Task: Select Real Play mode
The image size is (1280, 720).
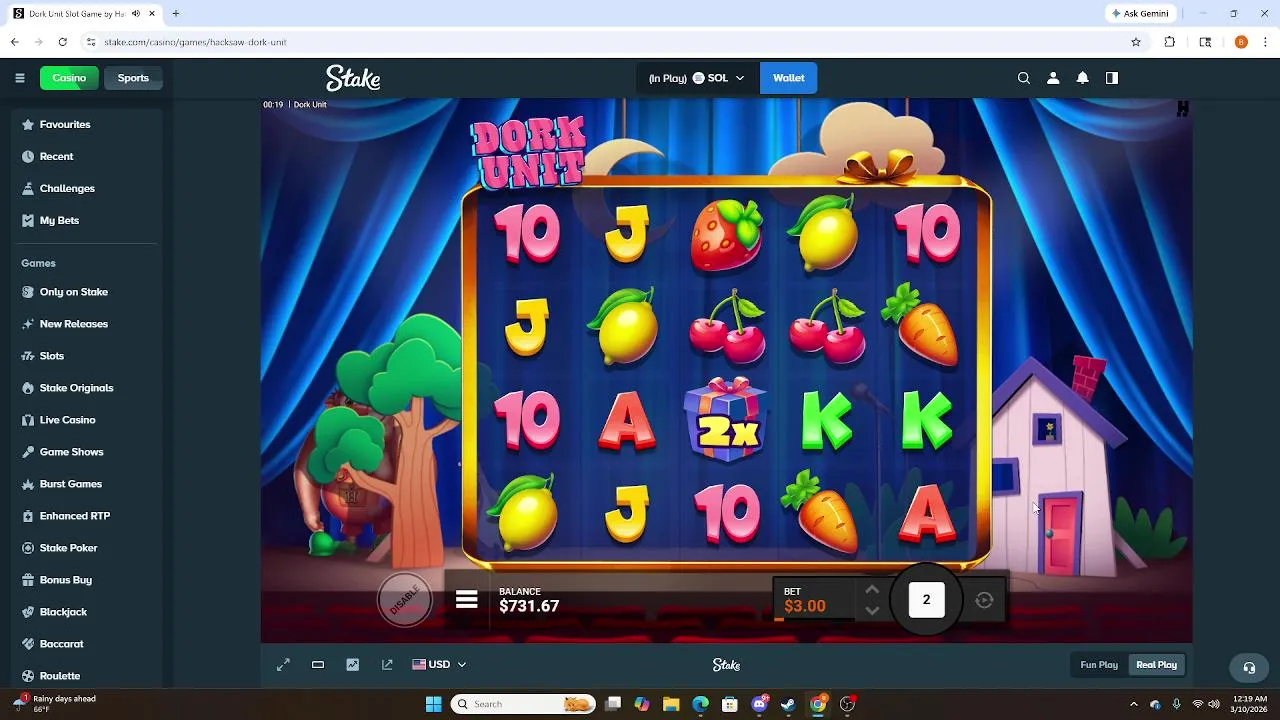Action: coord(1156,665)
